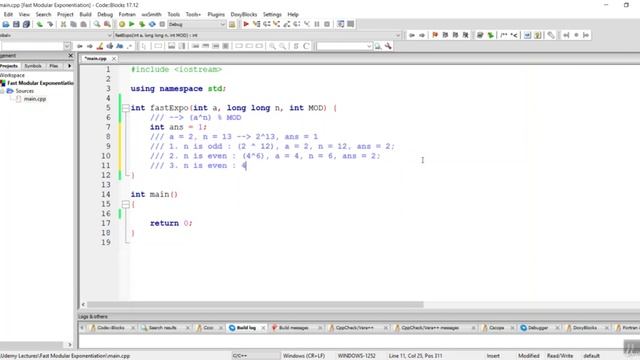Click the Redo arrow icon

point(50,24)
